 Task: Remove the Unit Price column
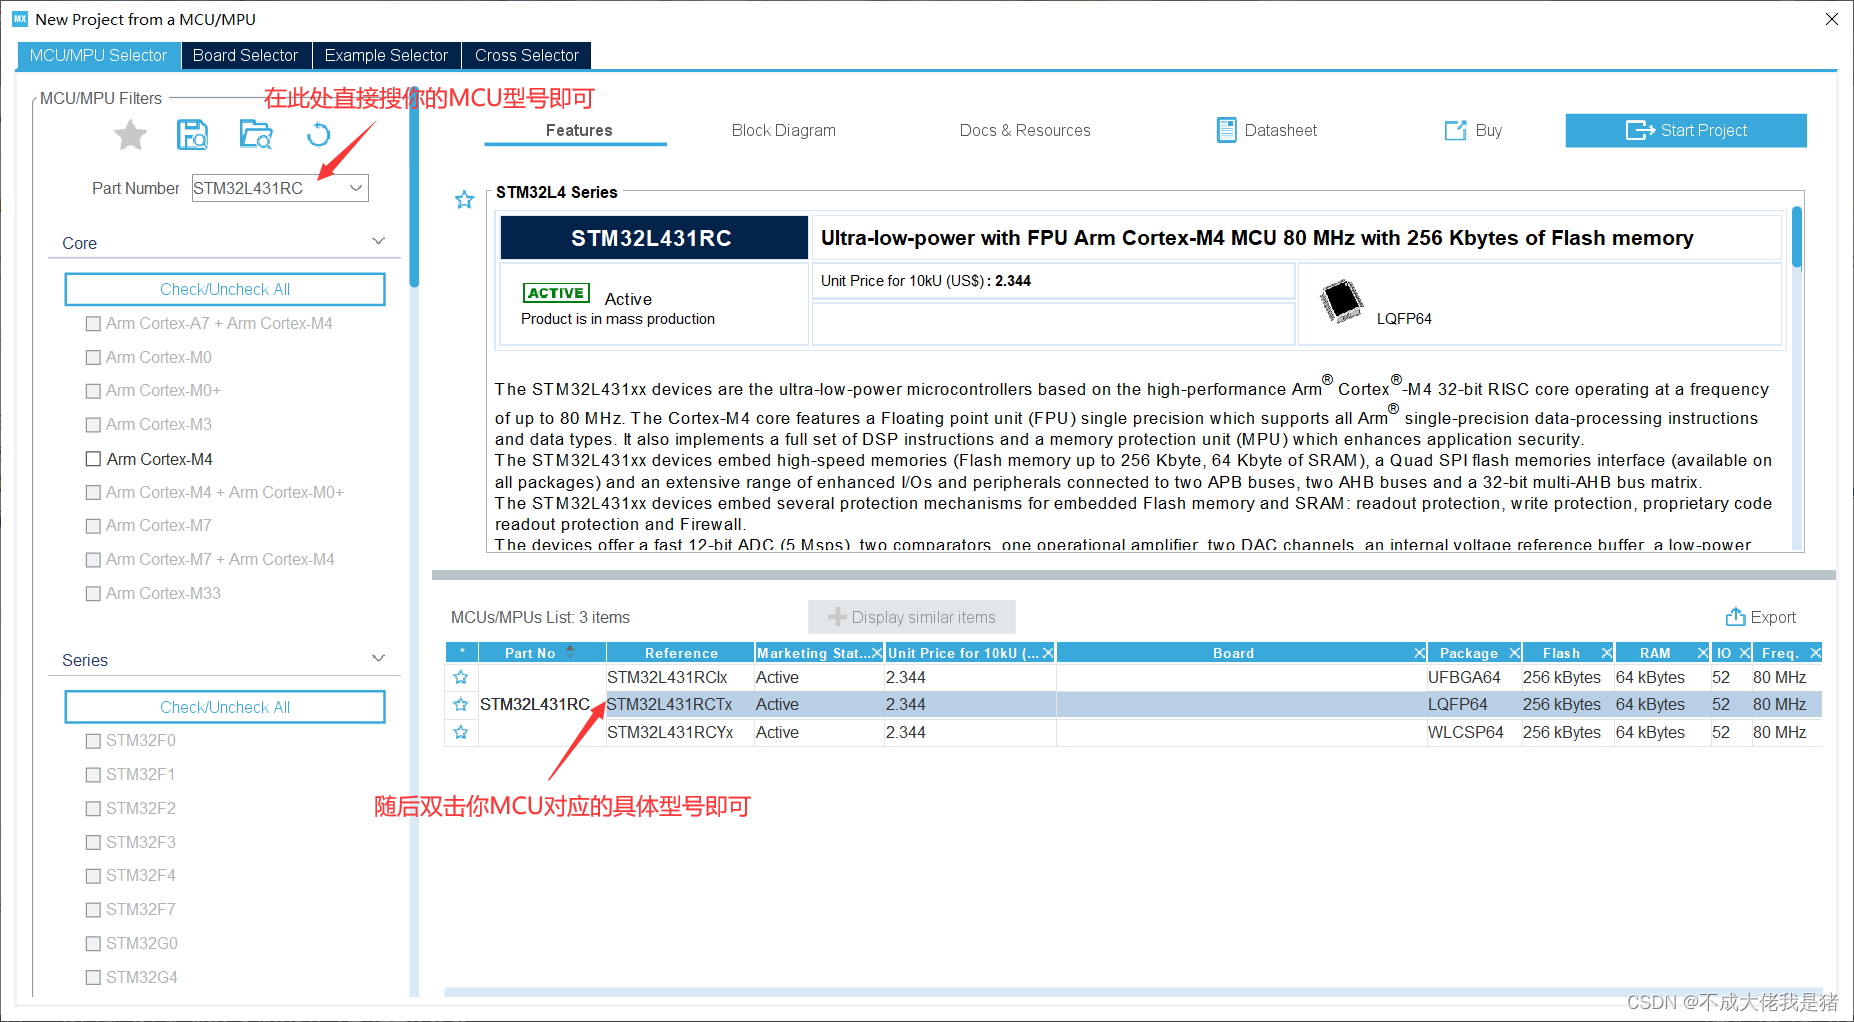coord(1048,653)
